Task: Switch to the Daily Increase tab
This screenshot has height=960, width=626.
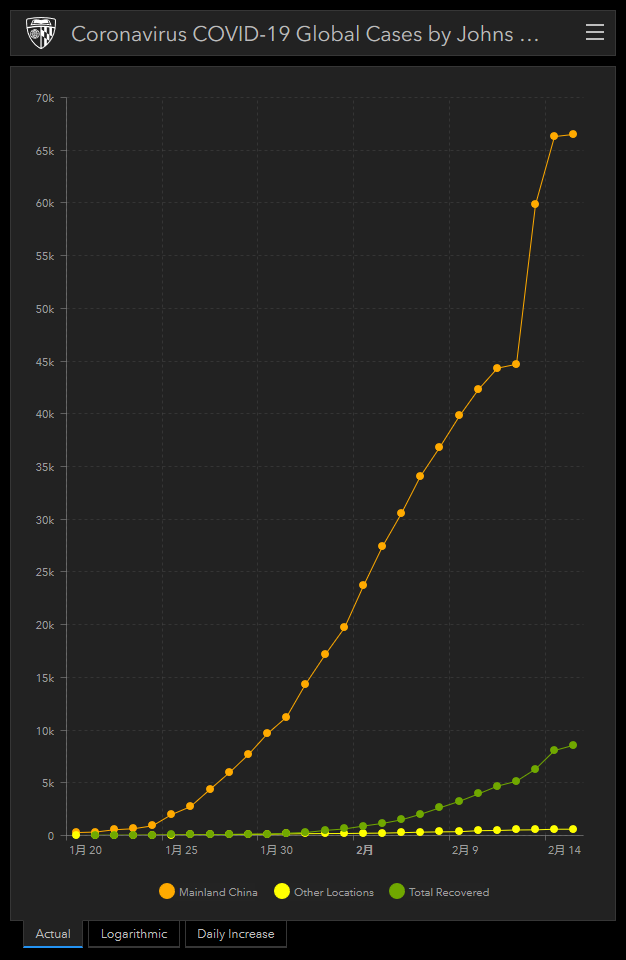Action: [x=235, y=934]
